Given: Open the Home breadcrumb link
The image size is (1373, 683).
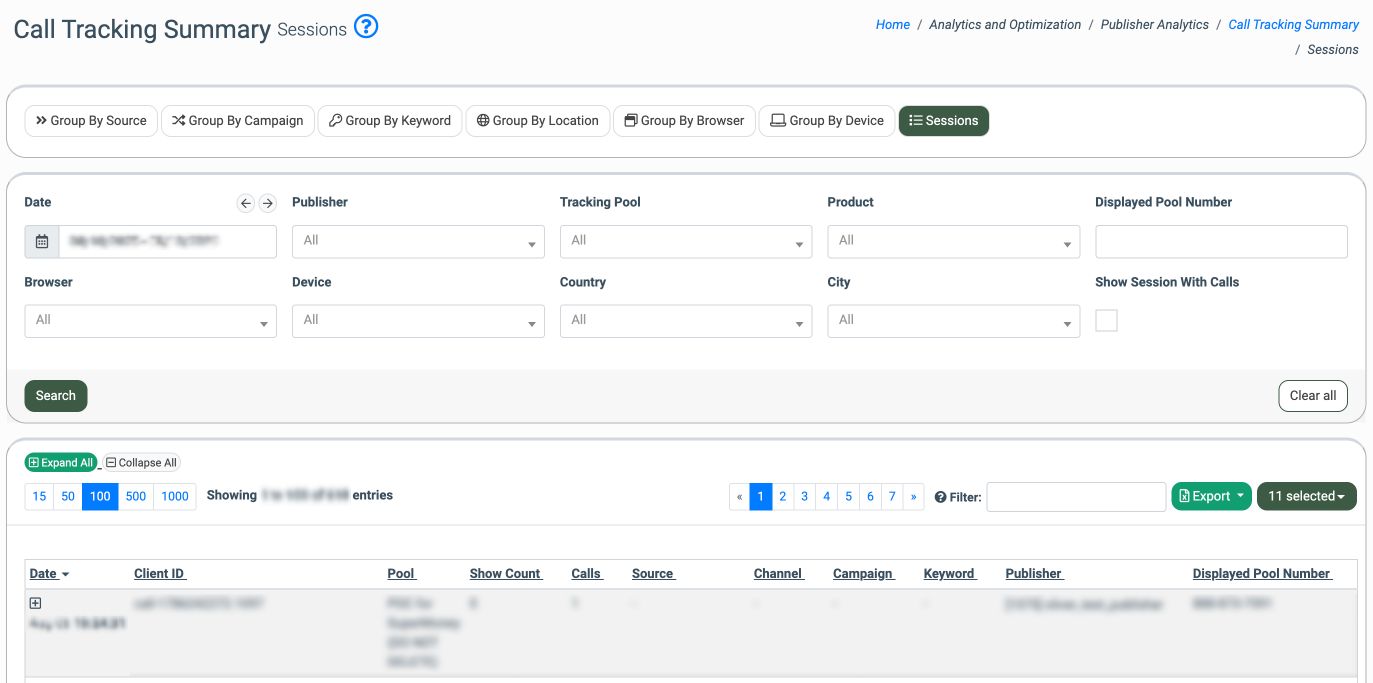Looking at the screenshot, I should [x=893, y=25].
